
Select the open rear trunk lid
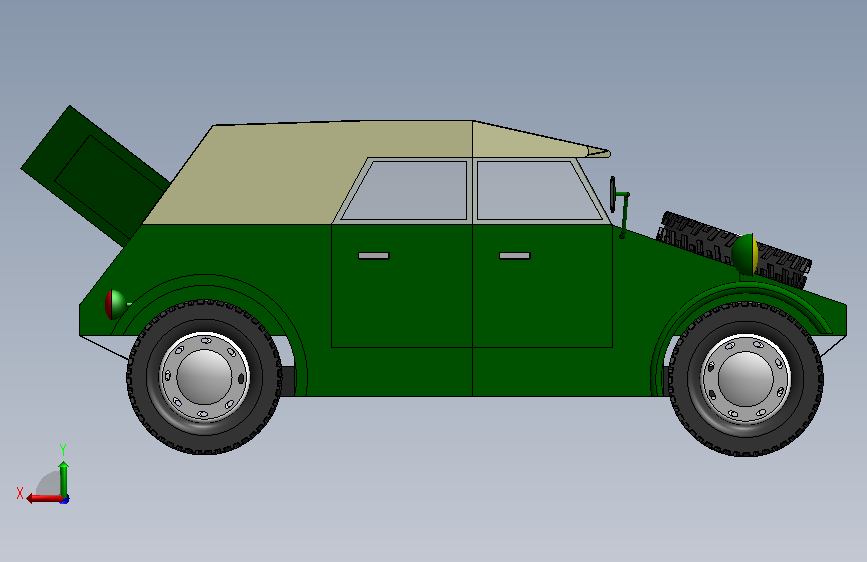point(95,175)
